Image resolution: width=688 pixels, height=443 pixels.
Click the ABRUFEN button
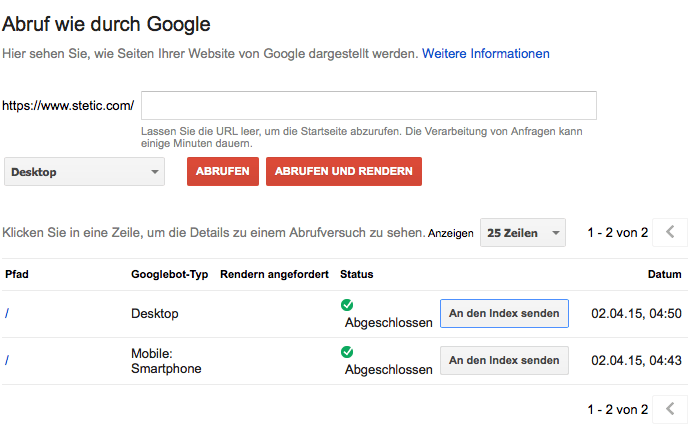click(223, 171)
